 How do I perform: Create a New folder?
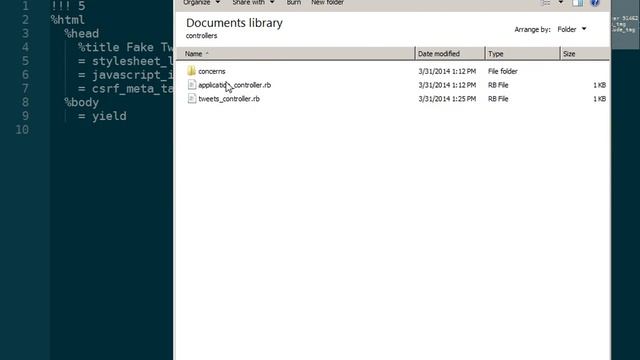[327, 3]
